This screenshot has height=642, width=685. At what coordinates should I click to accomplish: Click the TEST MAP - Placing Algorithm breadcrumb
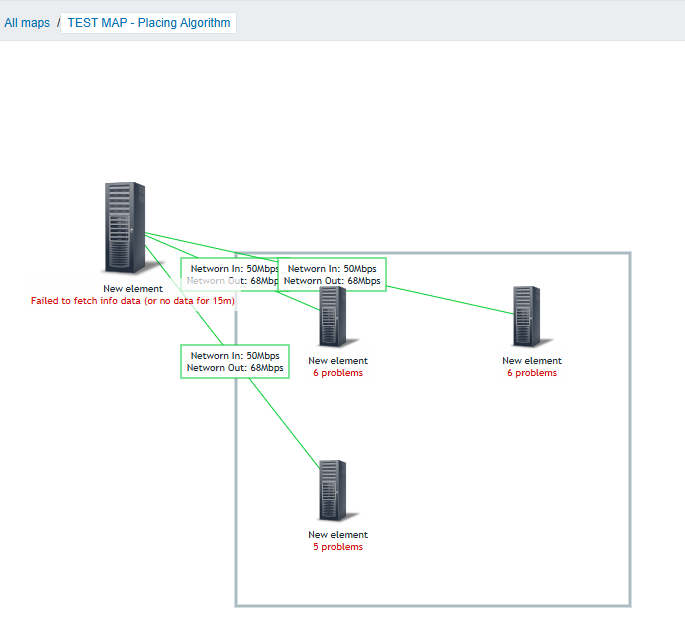pyautogui.click(x=148, y=23)
